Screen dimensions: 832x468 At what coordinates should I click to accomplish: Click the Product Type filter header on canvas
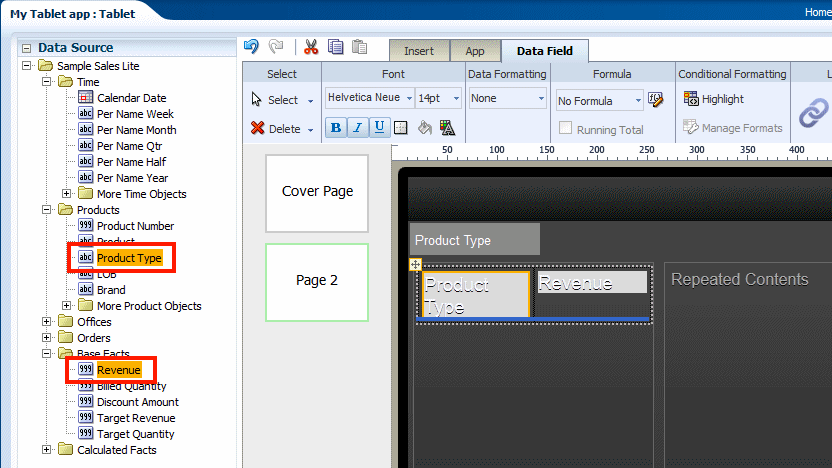click(x=475, y=240)
